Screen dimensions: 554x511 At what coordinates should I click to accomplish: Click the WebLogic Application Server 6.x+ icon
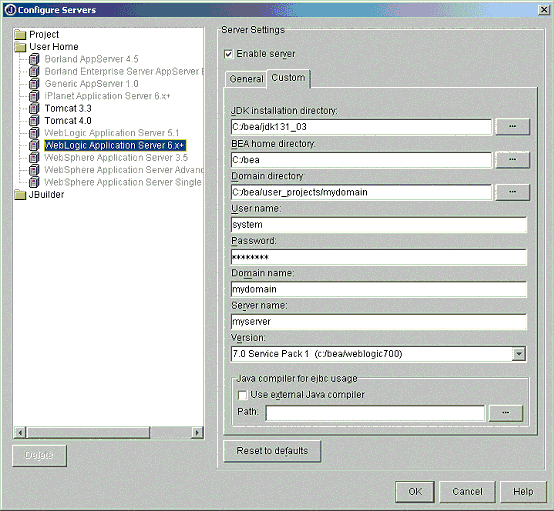tap(34, 145)
